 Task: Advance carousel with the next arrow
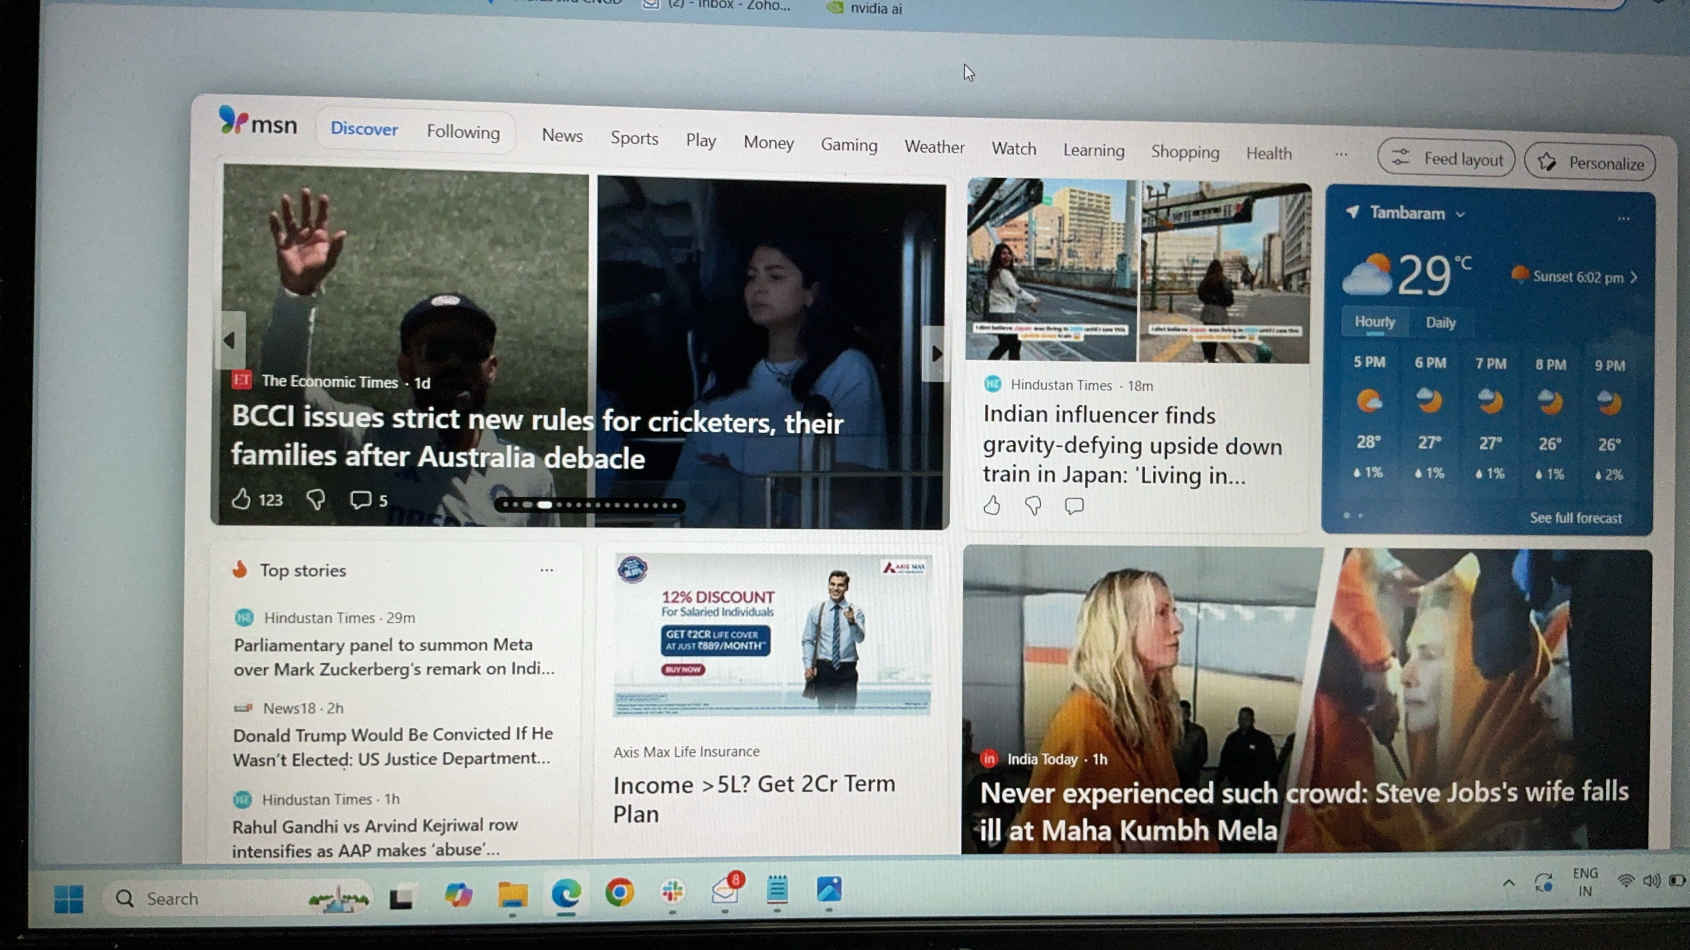pyautogui.click(x=935, y=353)
